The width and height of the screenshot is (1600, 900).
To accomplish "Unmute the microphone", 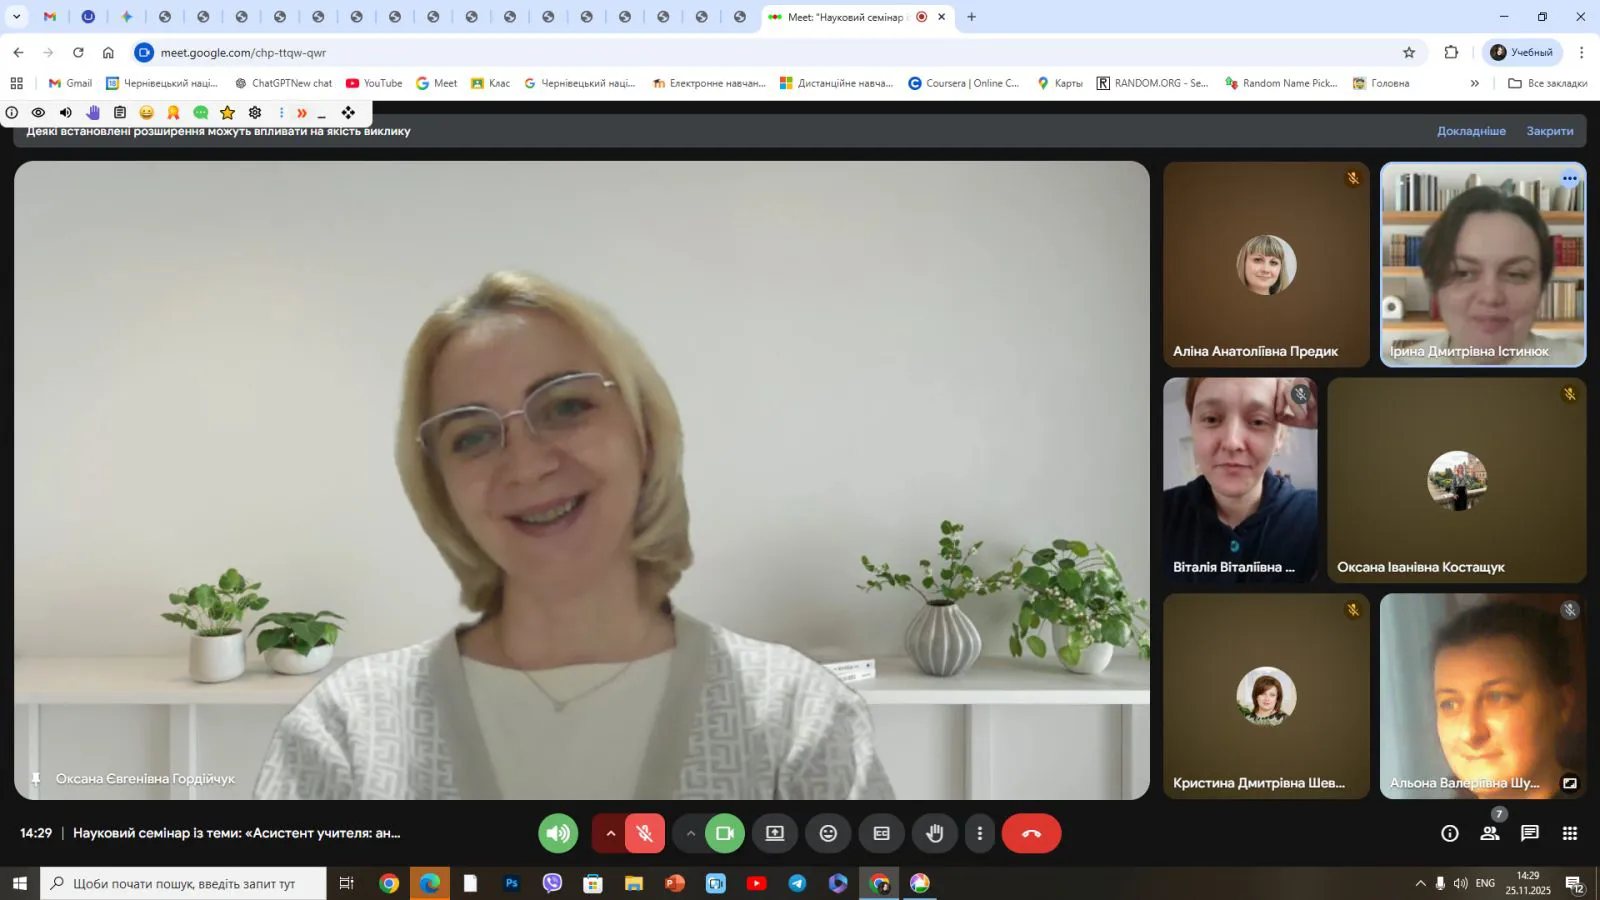I will pos(645,833).
